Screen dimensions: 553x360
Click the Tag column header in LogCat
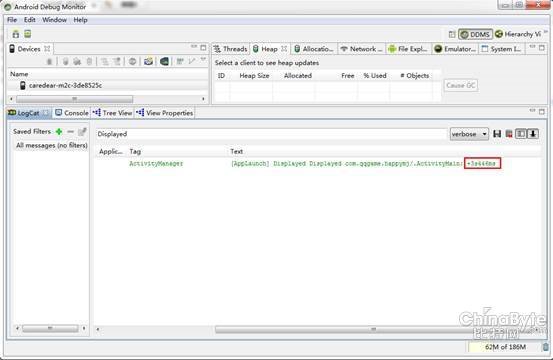click(x=135, y=152)
